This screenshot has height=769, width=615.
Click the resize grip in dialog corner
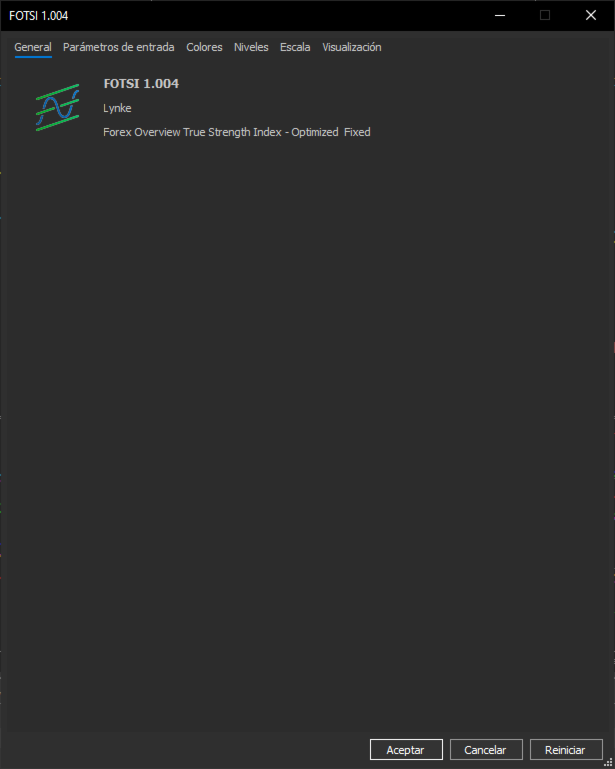608,762
